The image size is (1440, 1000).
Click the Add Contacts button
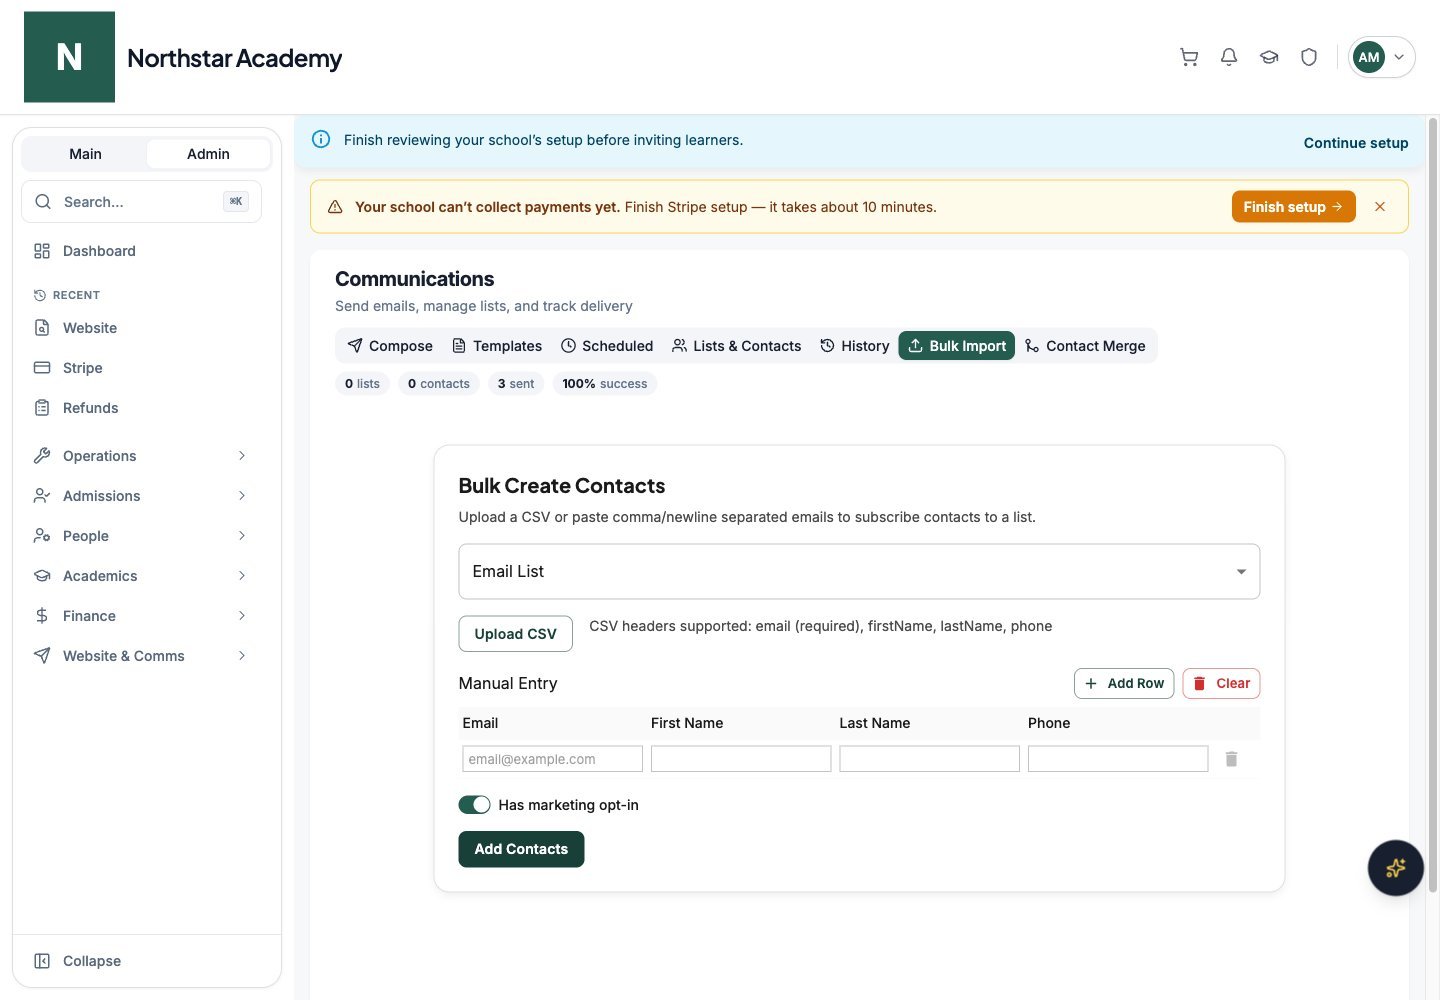coord(521,849)
